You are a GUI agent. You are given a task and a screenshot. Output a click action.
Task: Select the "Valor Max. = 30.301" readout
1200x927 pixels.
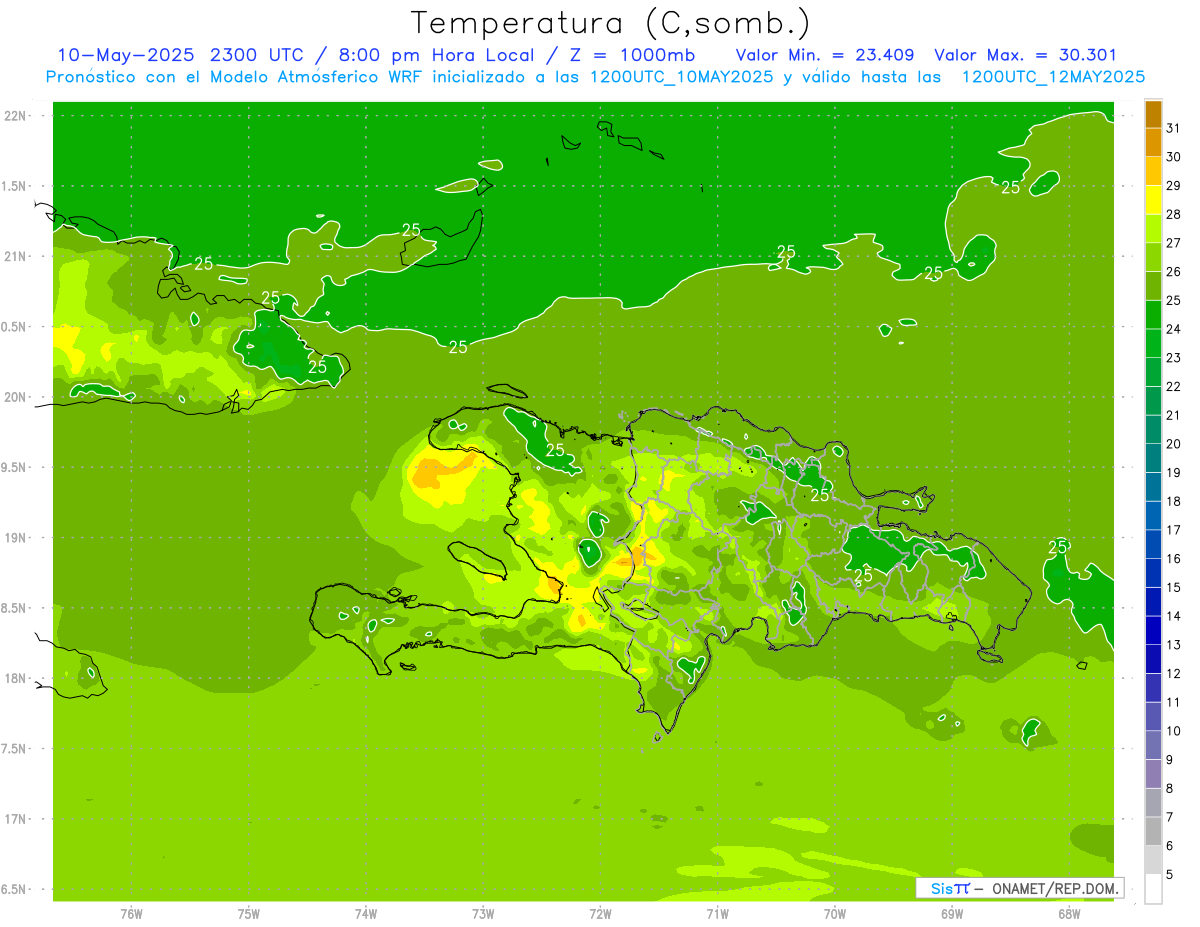[1025, 55]
